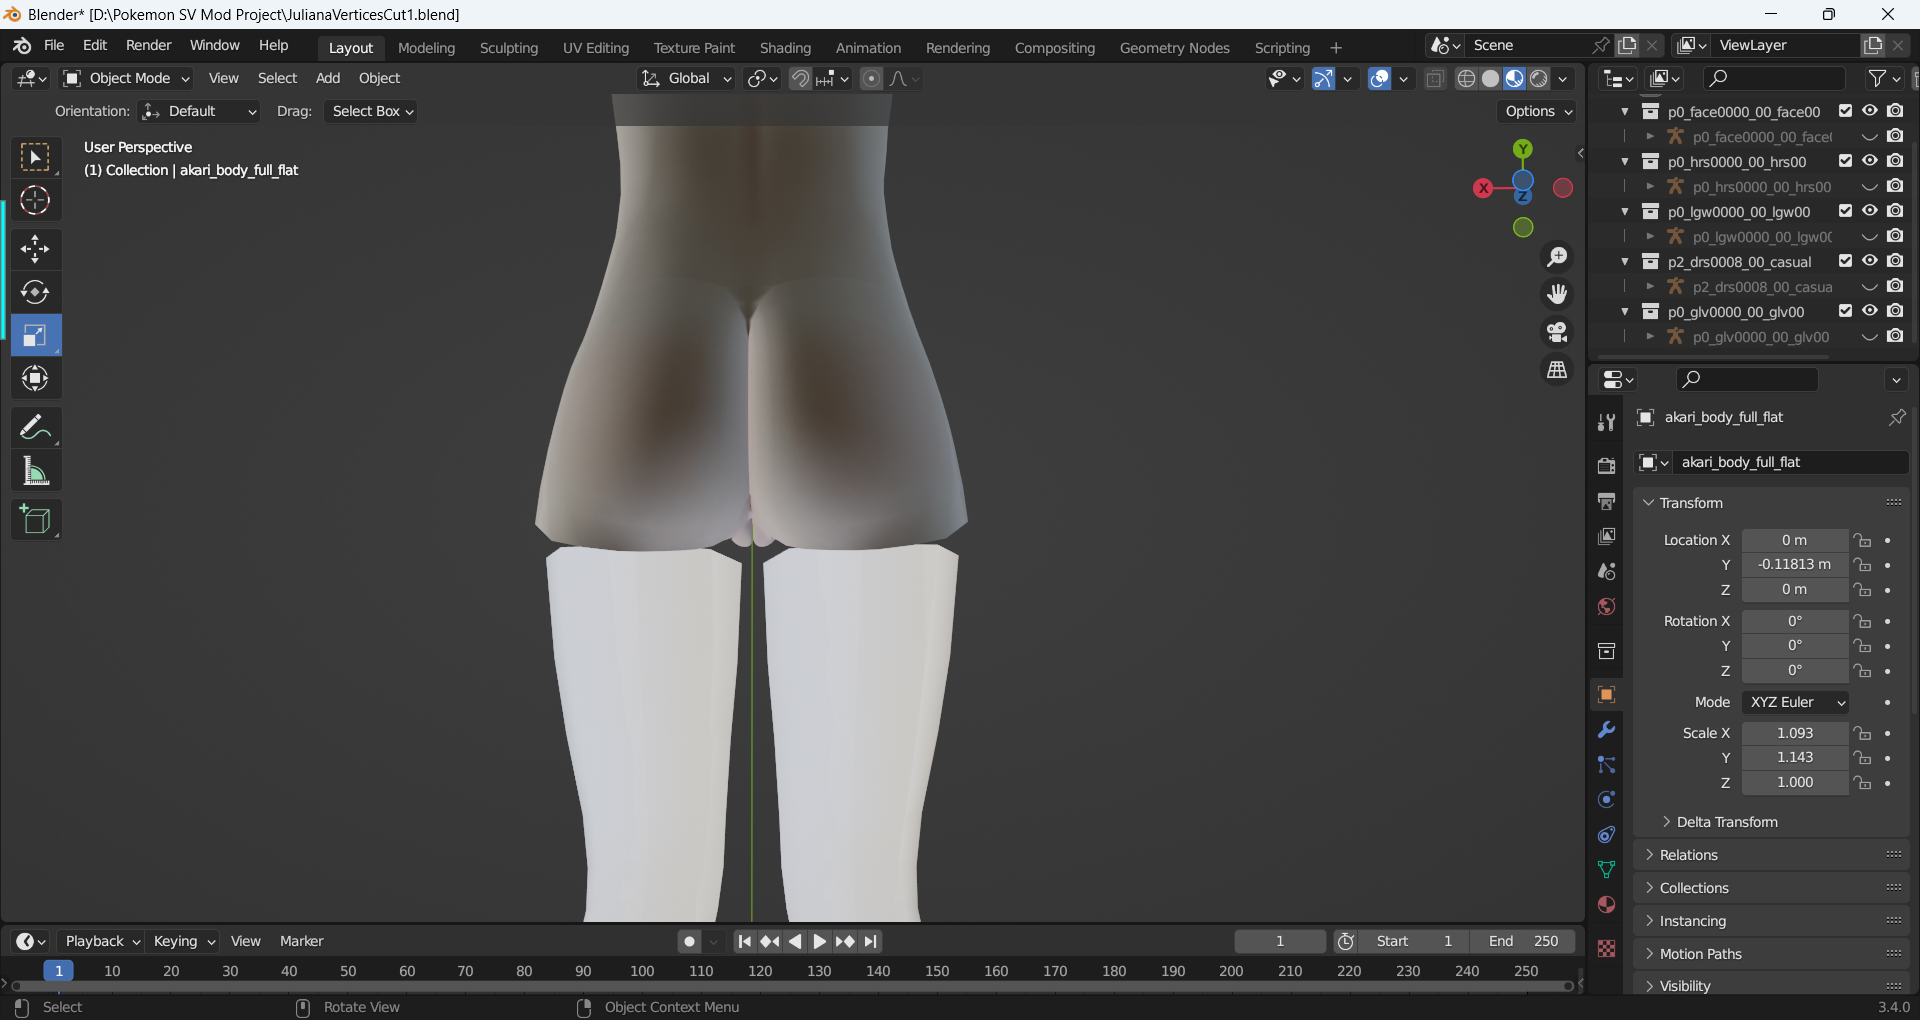This screenshot has width=1920, height=1020.
Task: Click the Location Y value field
Action: 1795,564
